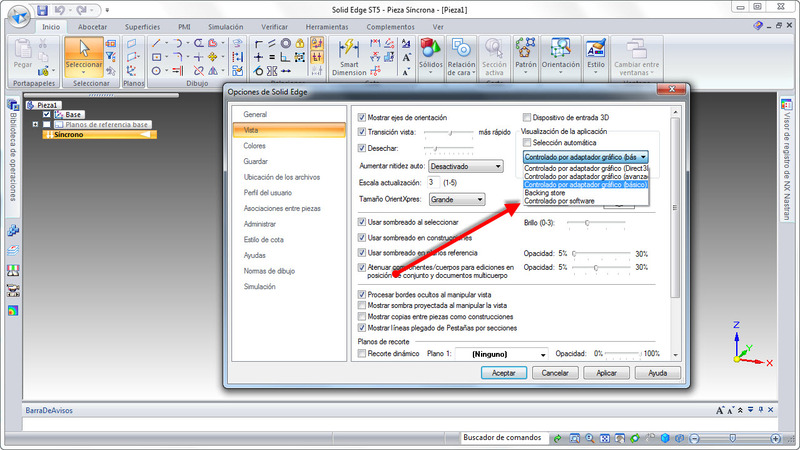The image size is (800, 450).
Task: Click the Ayuda button
Action: [x=658, y=373]
